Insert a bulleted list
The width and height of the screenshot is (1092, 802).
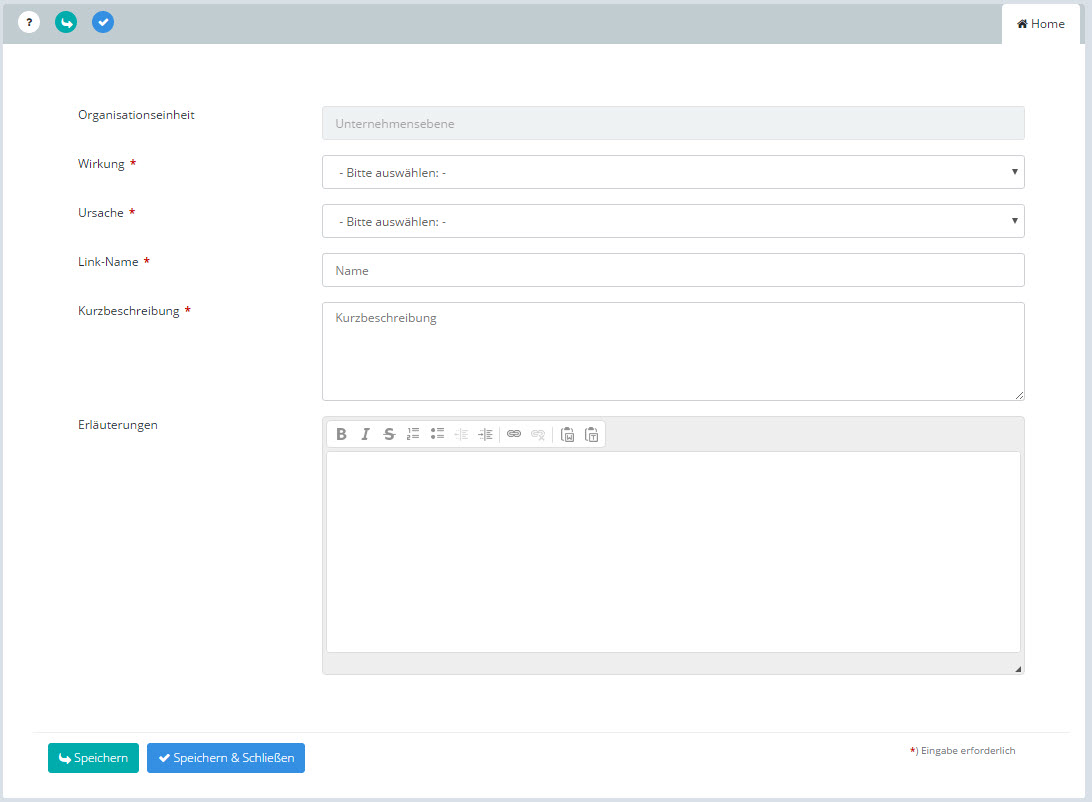(x=437, y=434)
